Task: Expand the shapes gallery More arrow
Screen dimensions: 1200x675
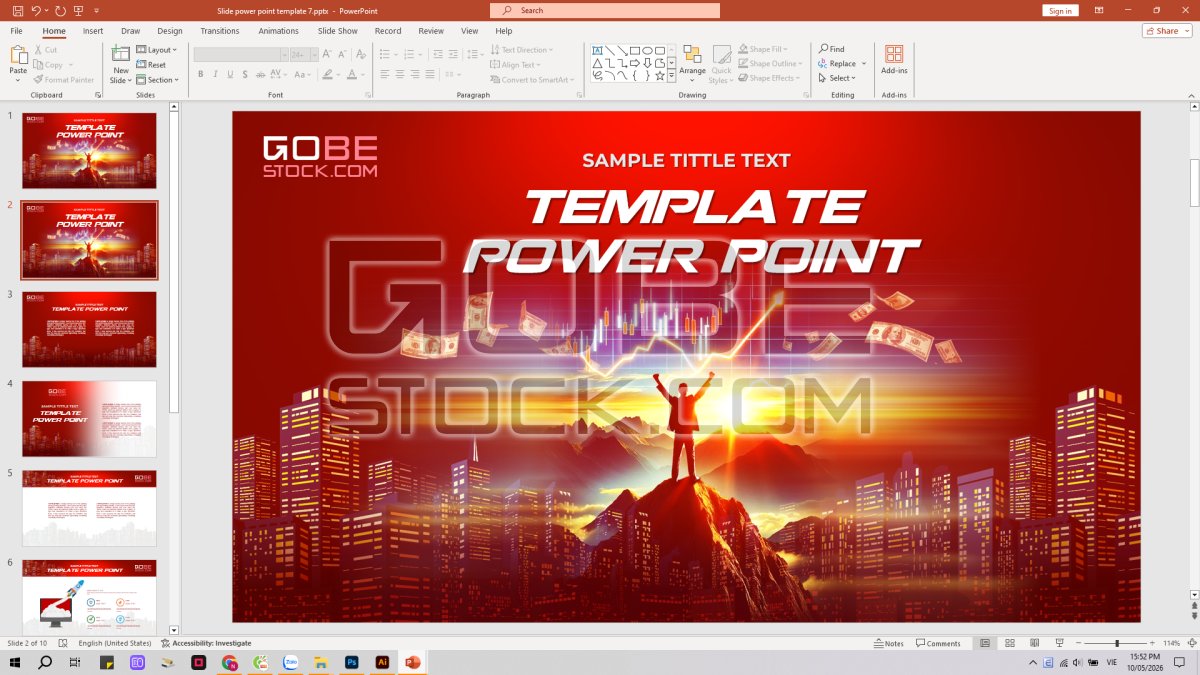Action: (x=672, y=76)
